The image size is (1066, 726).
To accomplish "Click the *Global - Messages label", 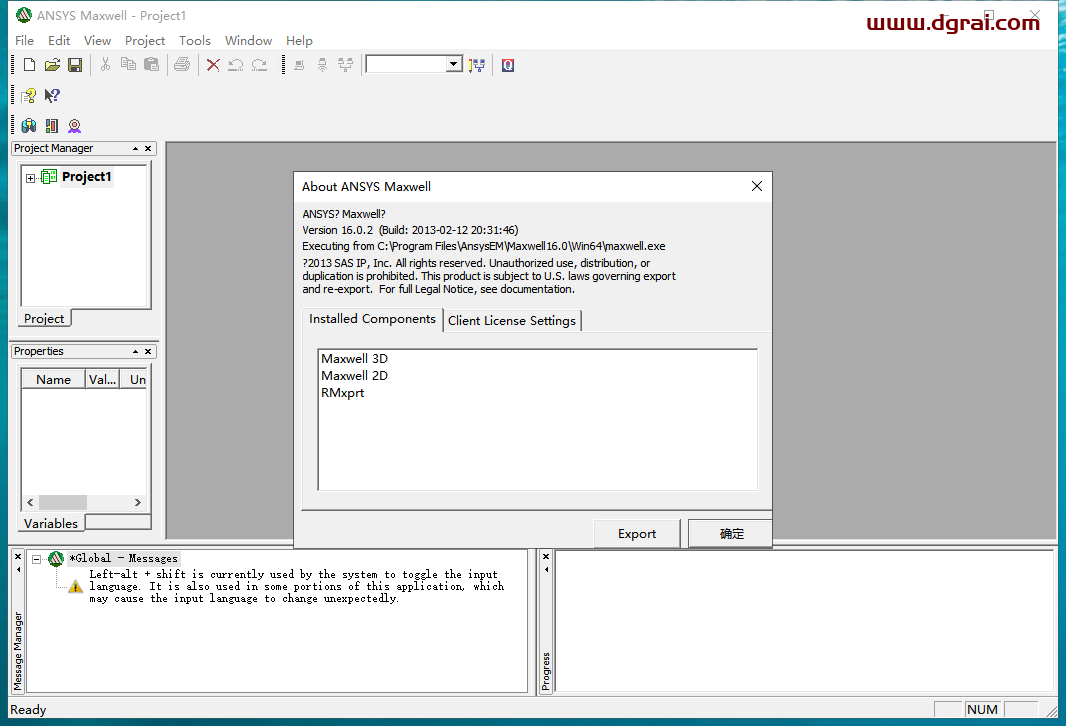I will pos(123,558).
